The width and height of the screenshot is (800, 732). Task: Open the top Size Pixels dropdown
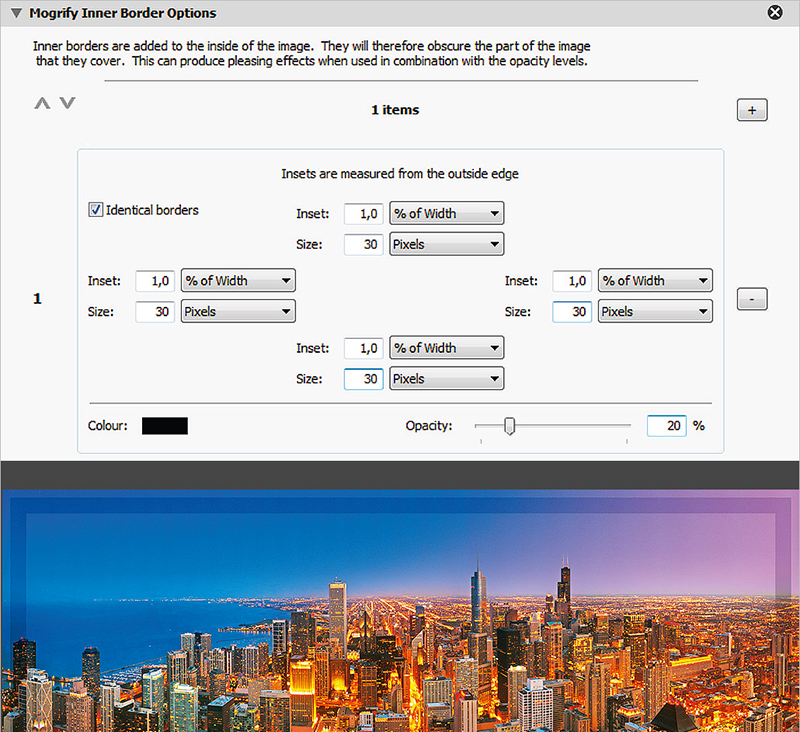click(x=446, y=244)
